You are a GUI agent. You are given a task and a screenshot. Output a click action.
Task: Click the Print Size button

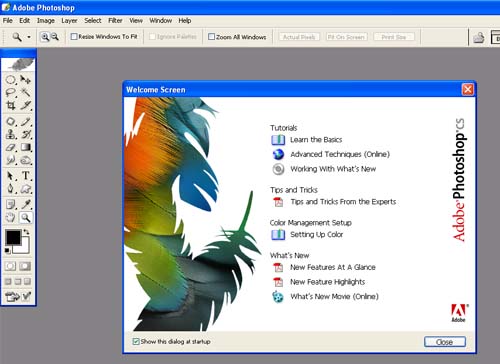tap(394, 37)
